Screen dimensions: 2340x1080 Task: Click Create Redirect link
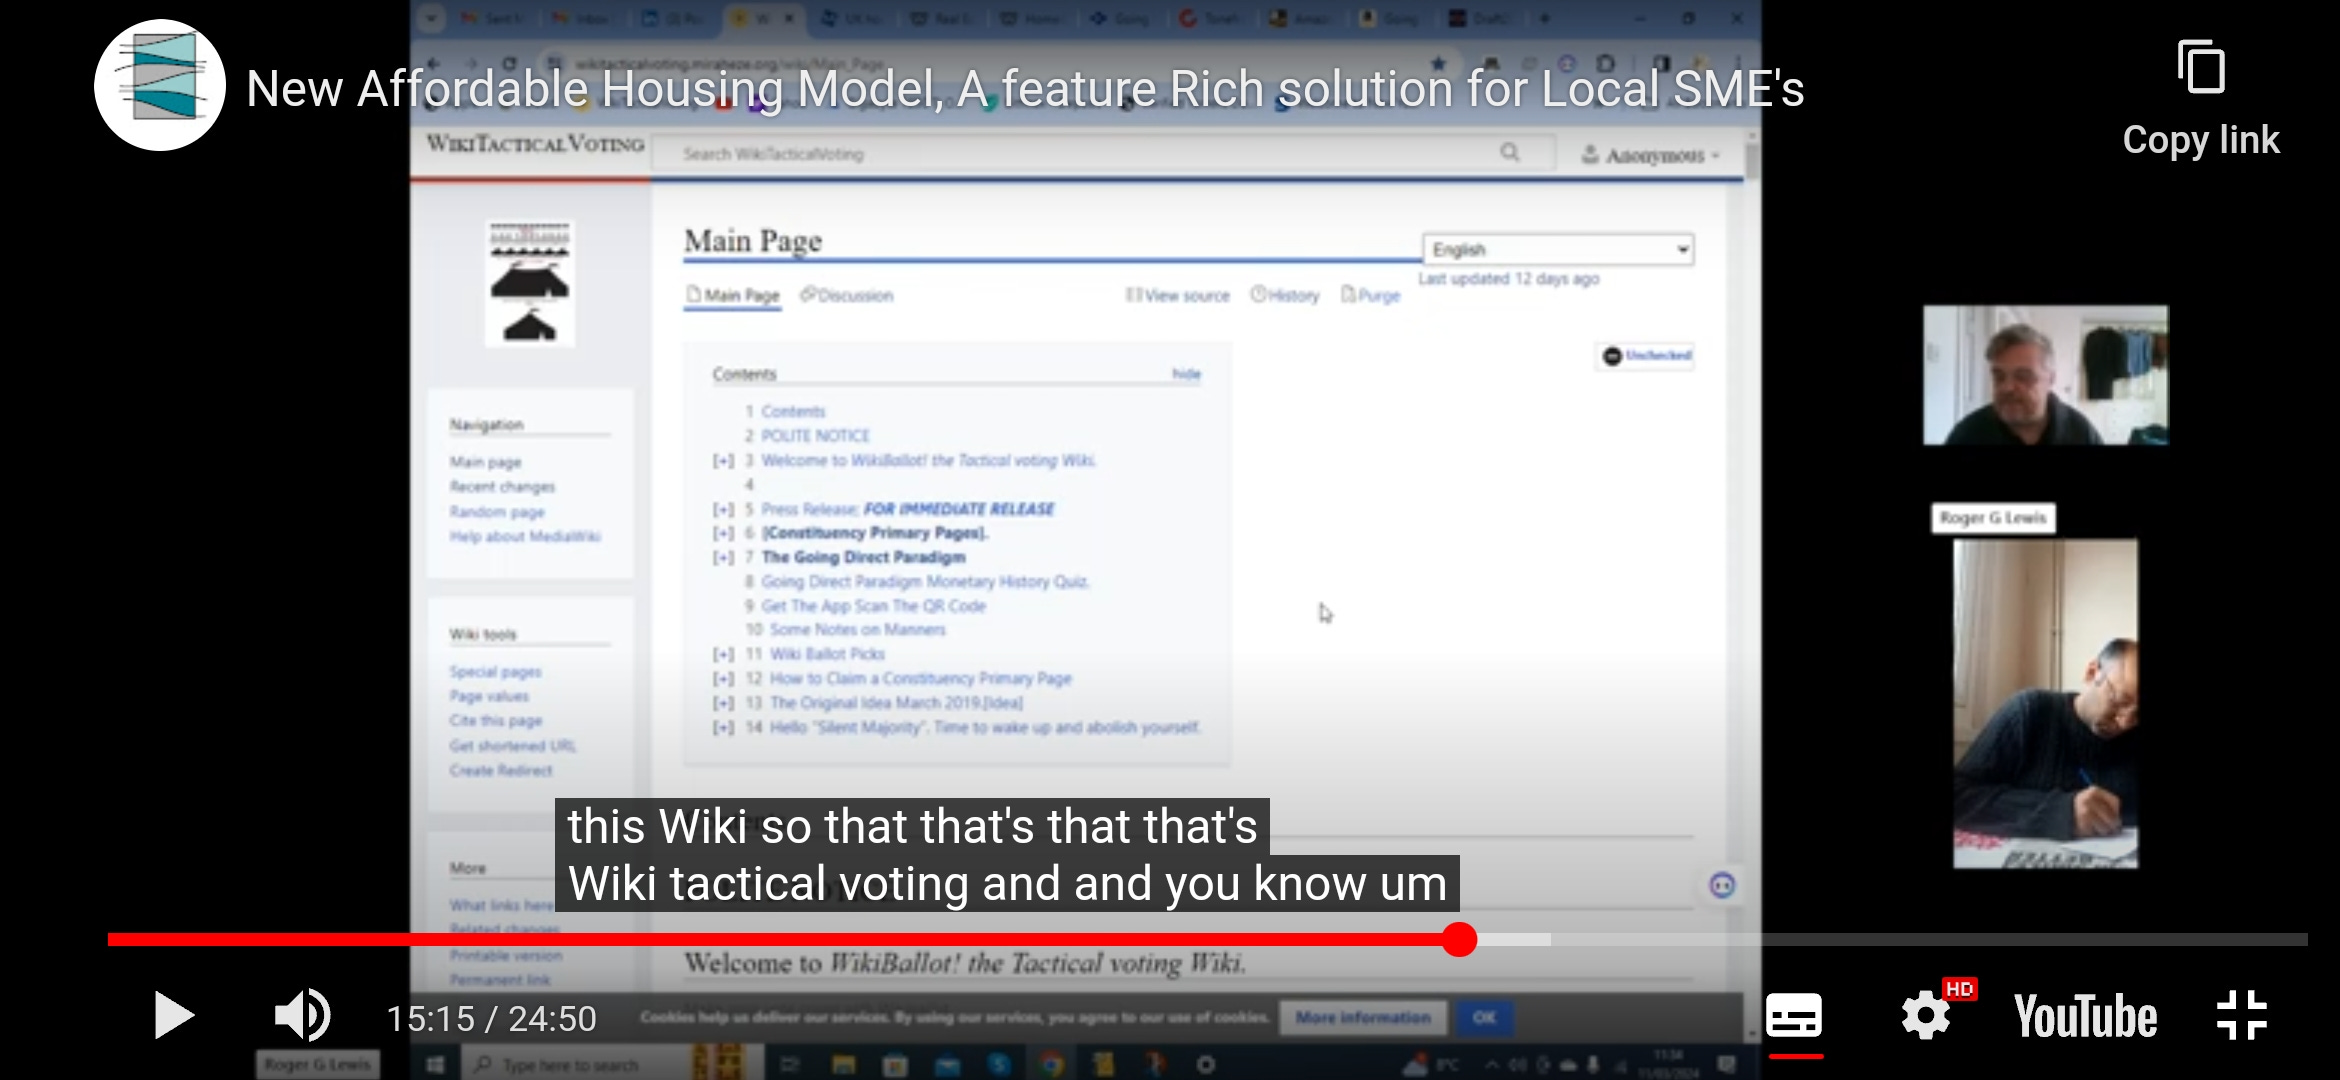501,770
